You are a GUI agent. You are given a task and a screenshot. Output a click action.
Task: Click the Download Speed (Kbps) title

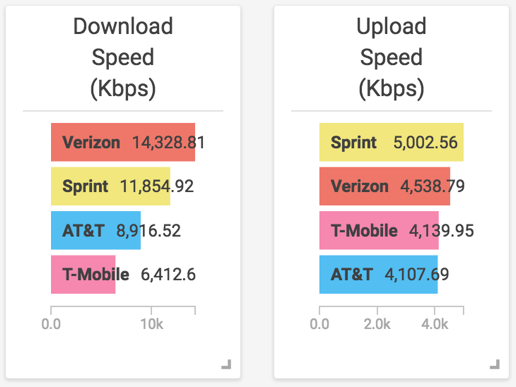point(123,58)
